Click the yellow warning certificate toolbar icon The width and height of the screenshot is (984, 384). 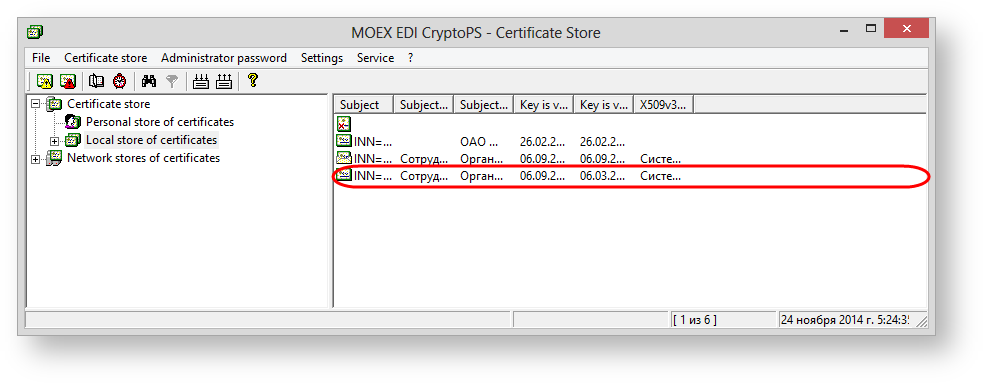tap(45, 81)
